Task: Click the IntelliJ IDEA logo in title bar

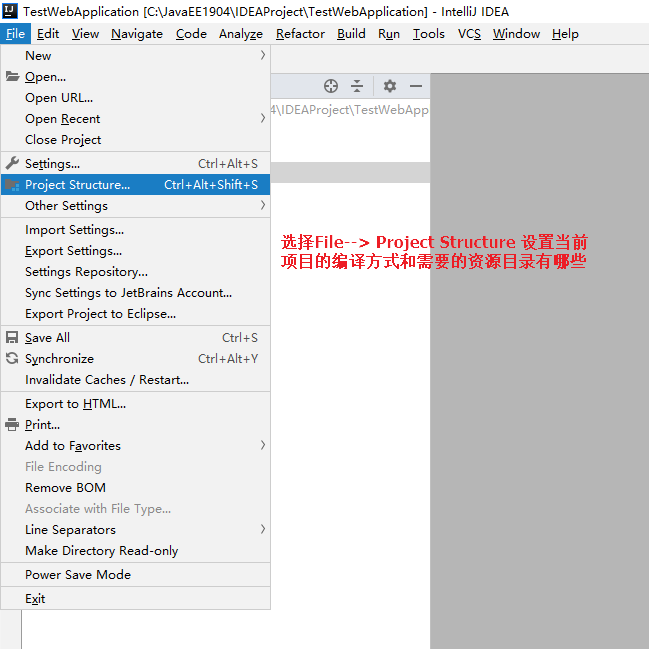Action: coord(10,11)
